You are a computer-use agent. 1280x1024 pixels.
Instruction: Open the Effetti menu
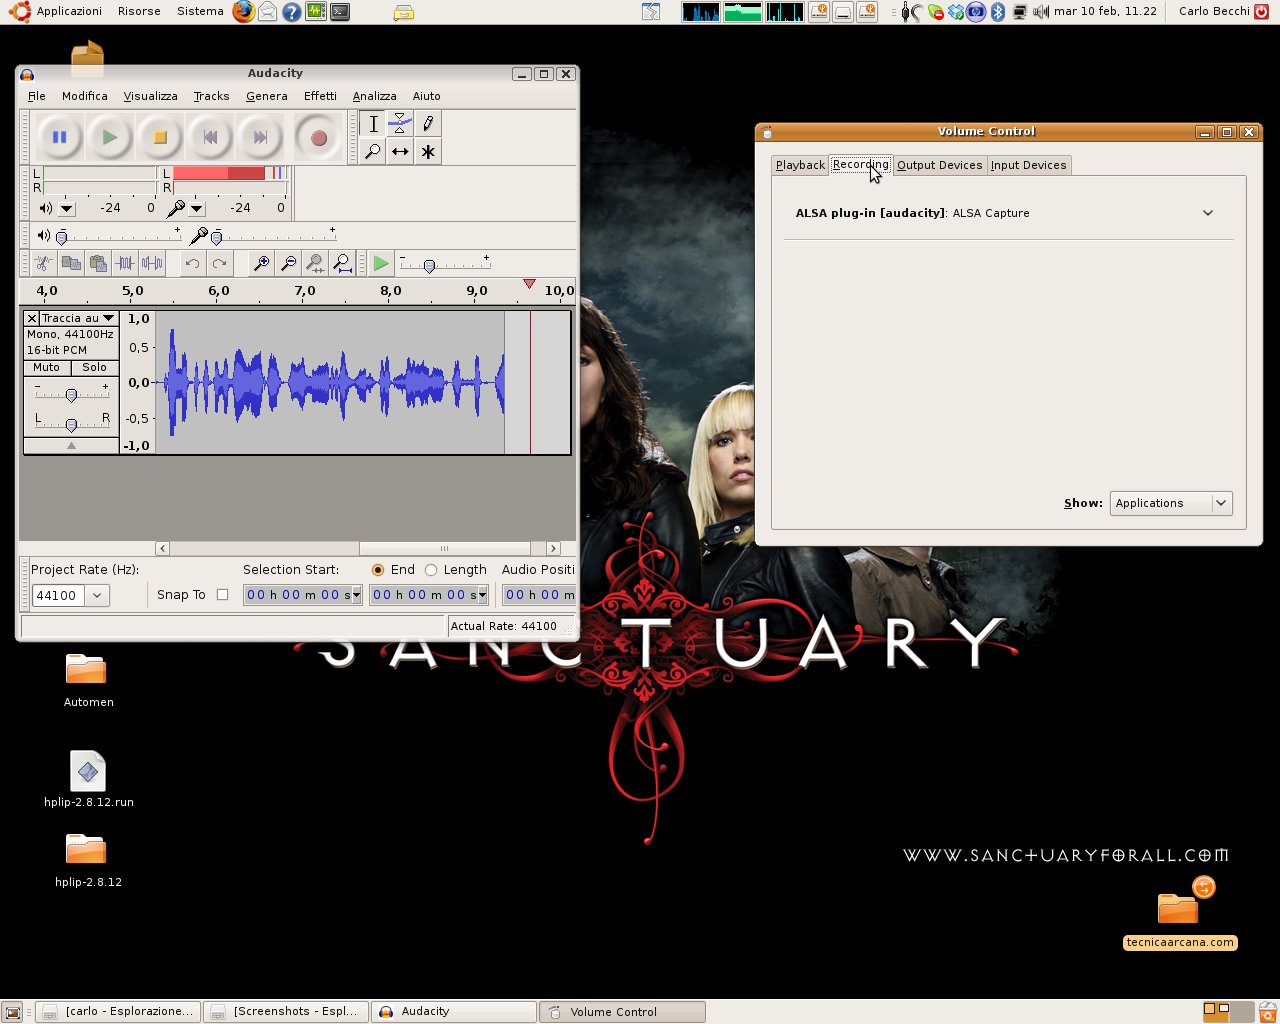coord(320,96)
